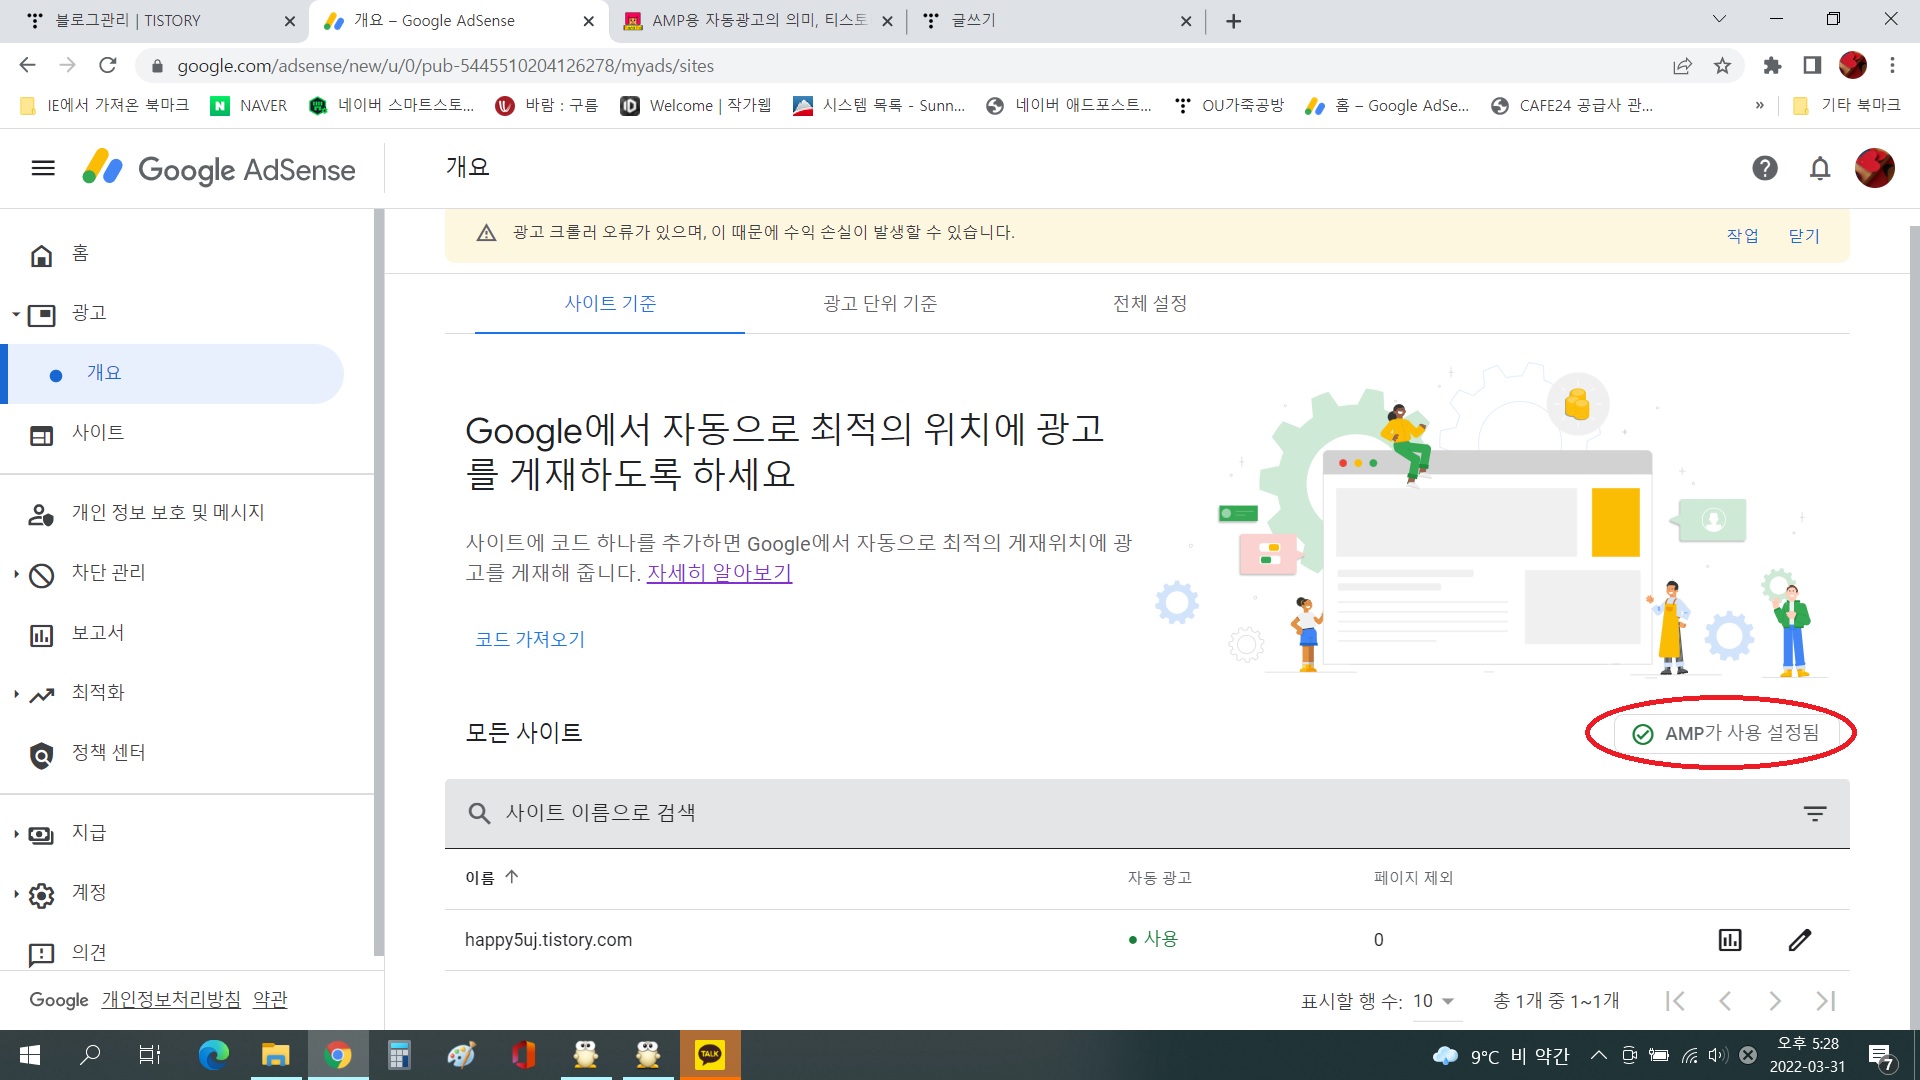Click the AMP가 사용 설정됨 button

click(x=1725, y=734)
